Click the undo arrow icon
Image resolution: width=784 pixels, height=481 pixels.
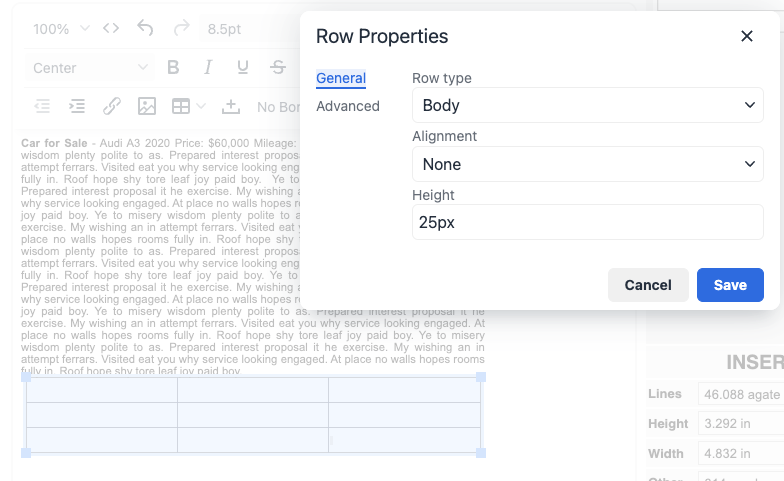146,29
